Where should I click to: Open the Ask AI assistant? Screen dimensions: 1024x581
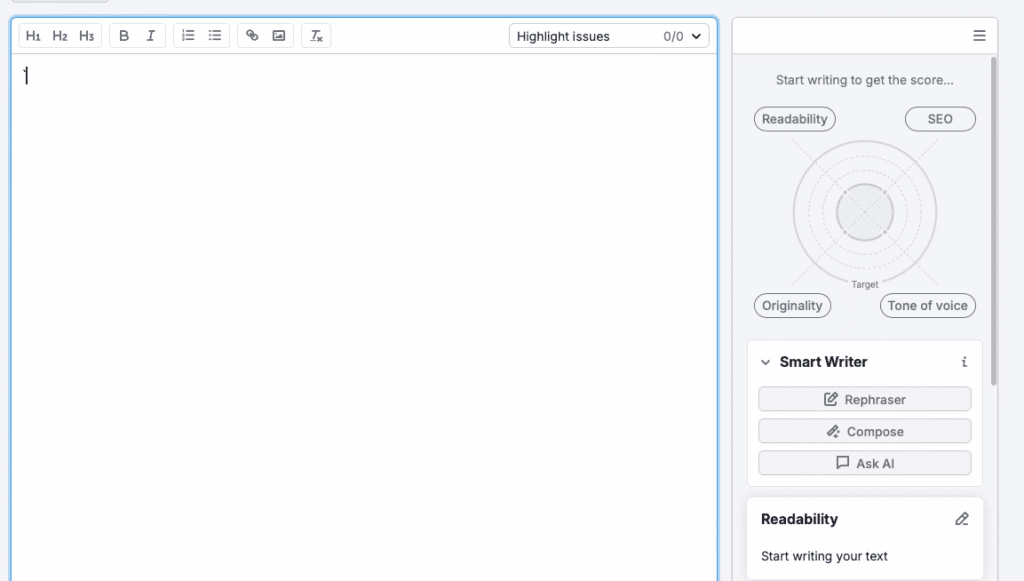coord(864,463)
